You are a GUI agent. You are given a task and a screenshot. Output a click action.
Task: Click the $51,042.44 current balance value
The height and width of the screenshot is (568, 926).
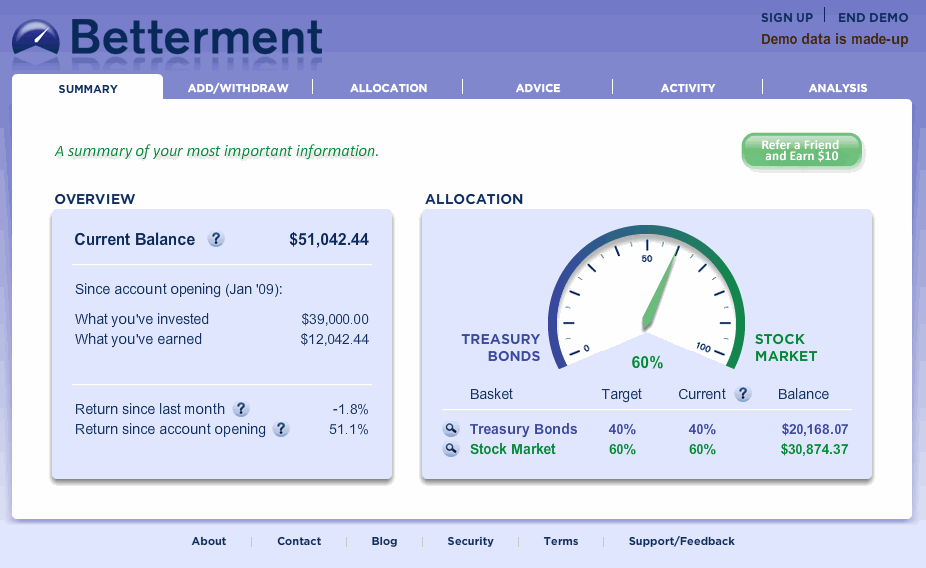coord(329,239)
